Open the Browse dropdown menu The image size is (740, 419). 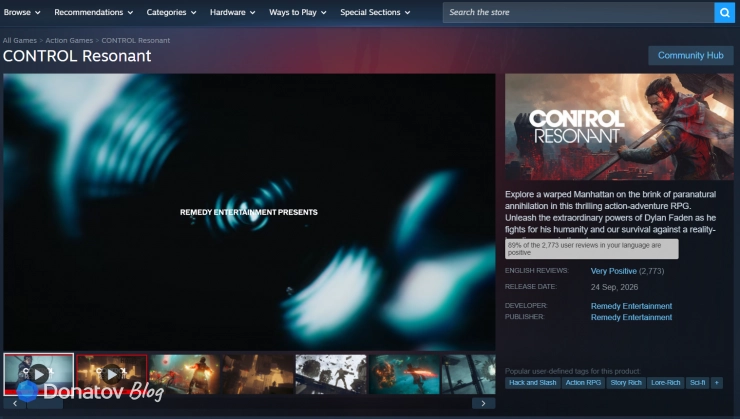click(x=22, y=12)
